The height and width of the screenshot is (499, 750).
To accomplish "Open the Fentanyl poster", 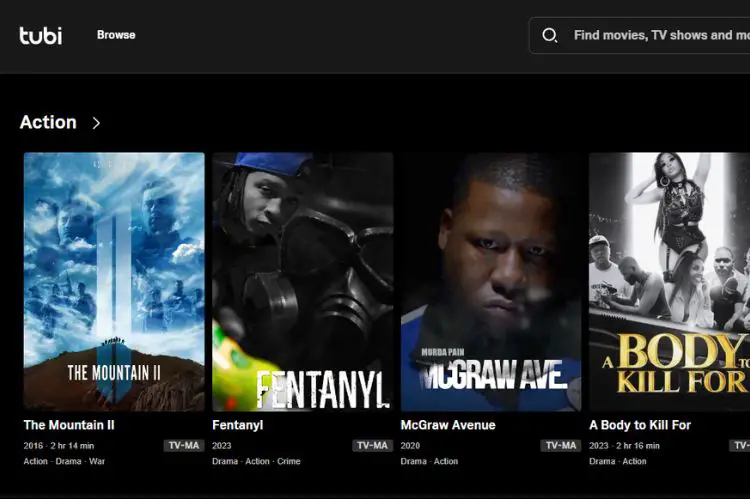I will point(303,282).
